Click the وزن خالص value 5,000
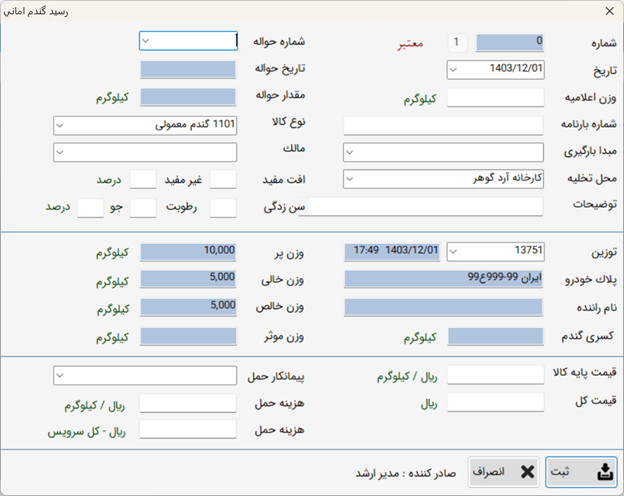Screen dimensions: 624x496 (188, 307)
